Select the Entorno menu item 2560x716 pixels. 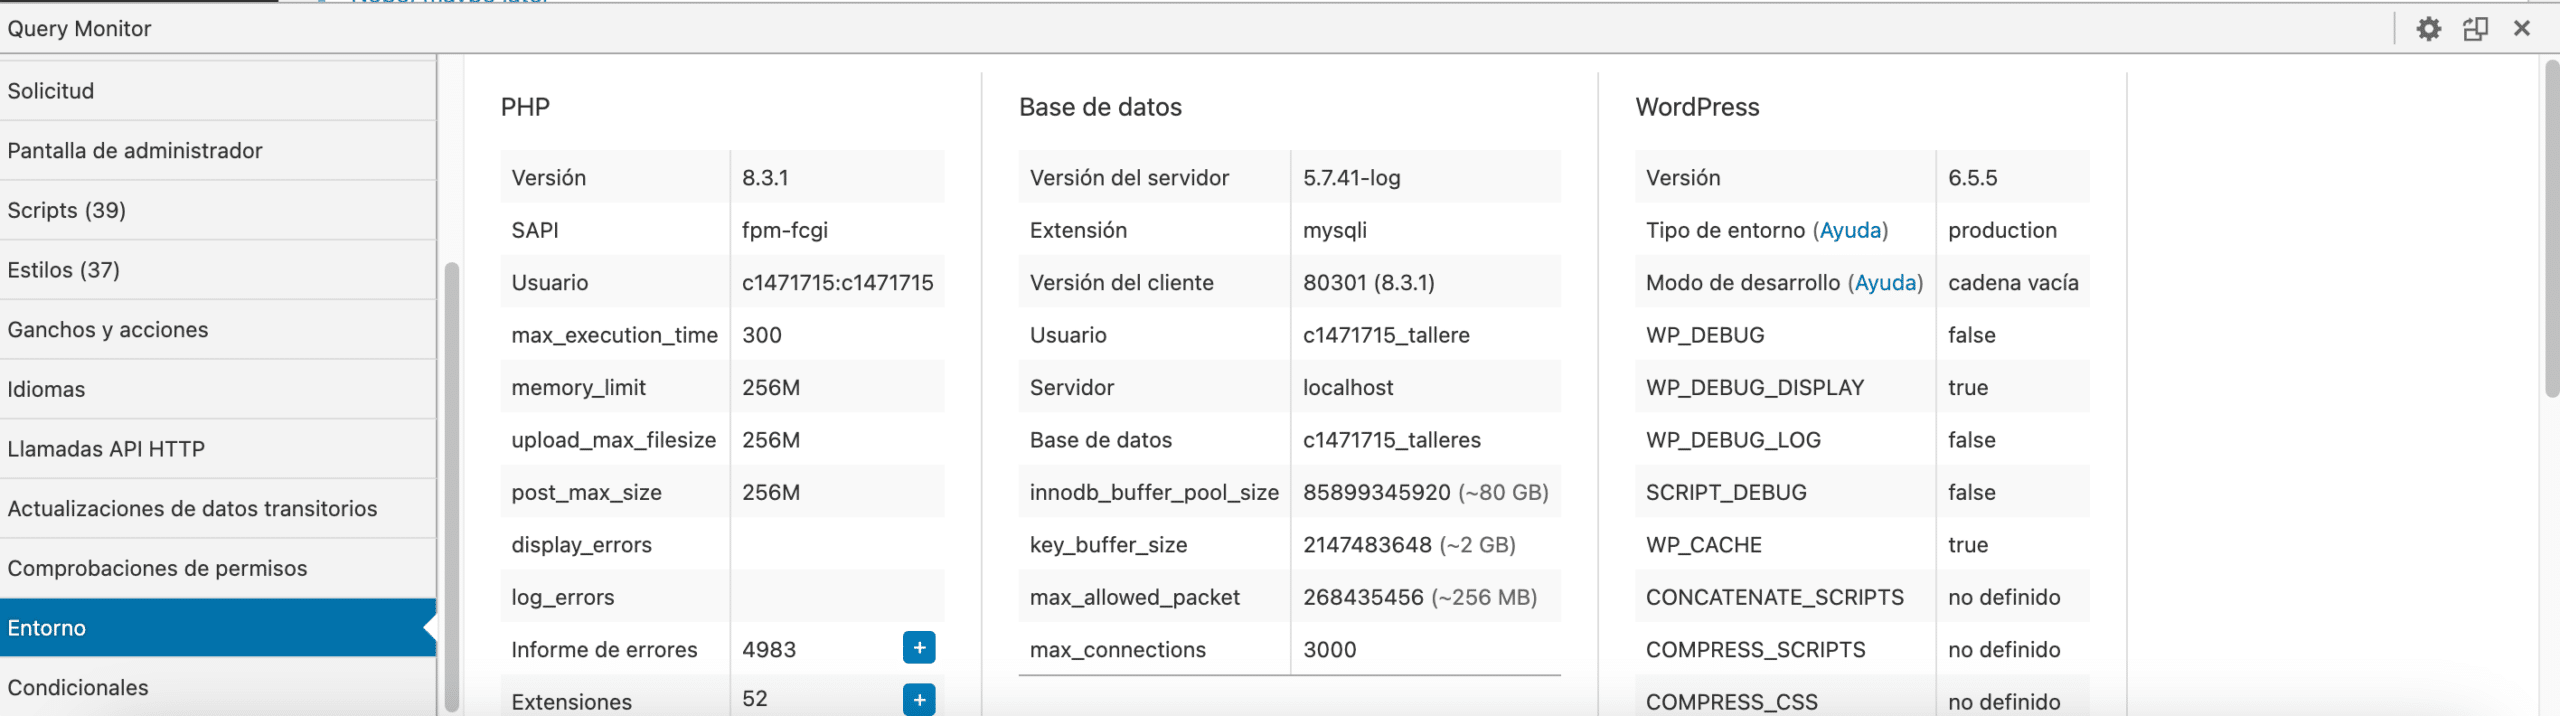point(47,628)
